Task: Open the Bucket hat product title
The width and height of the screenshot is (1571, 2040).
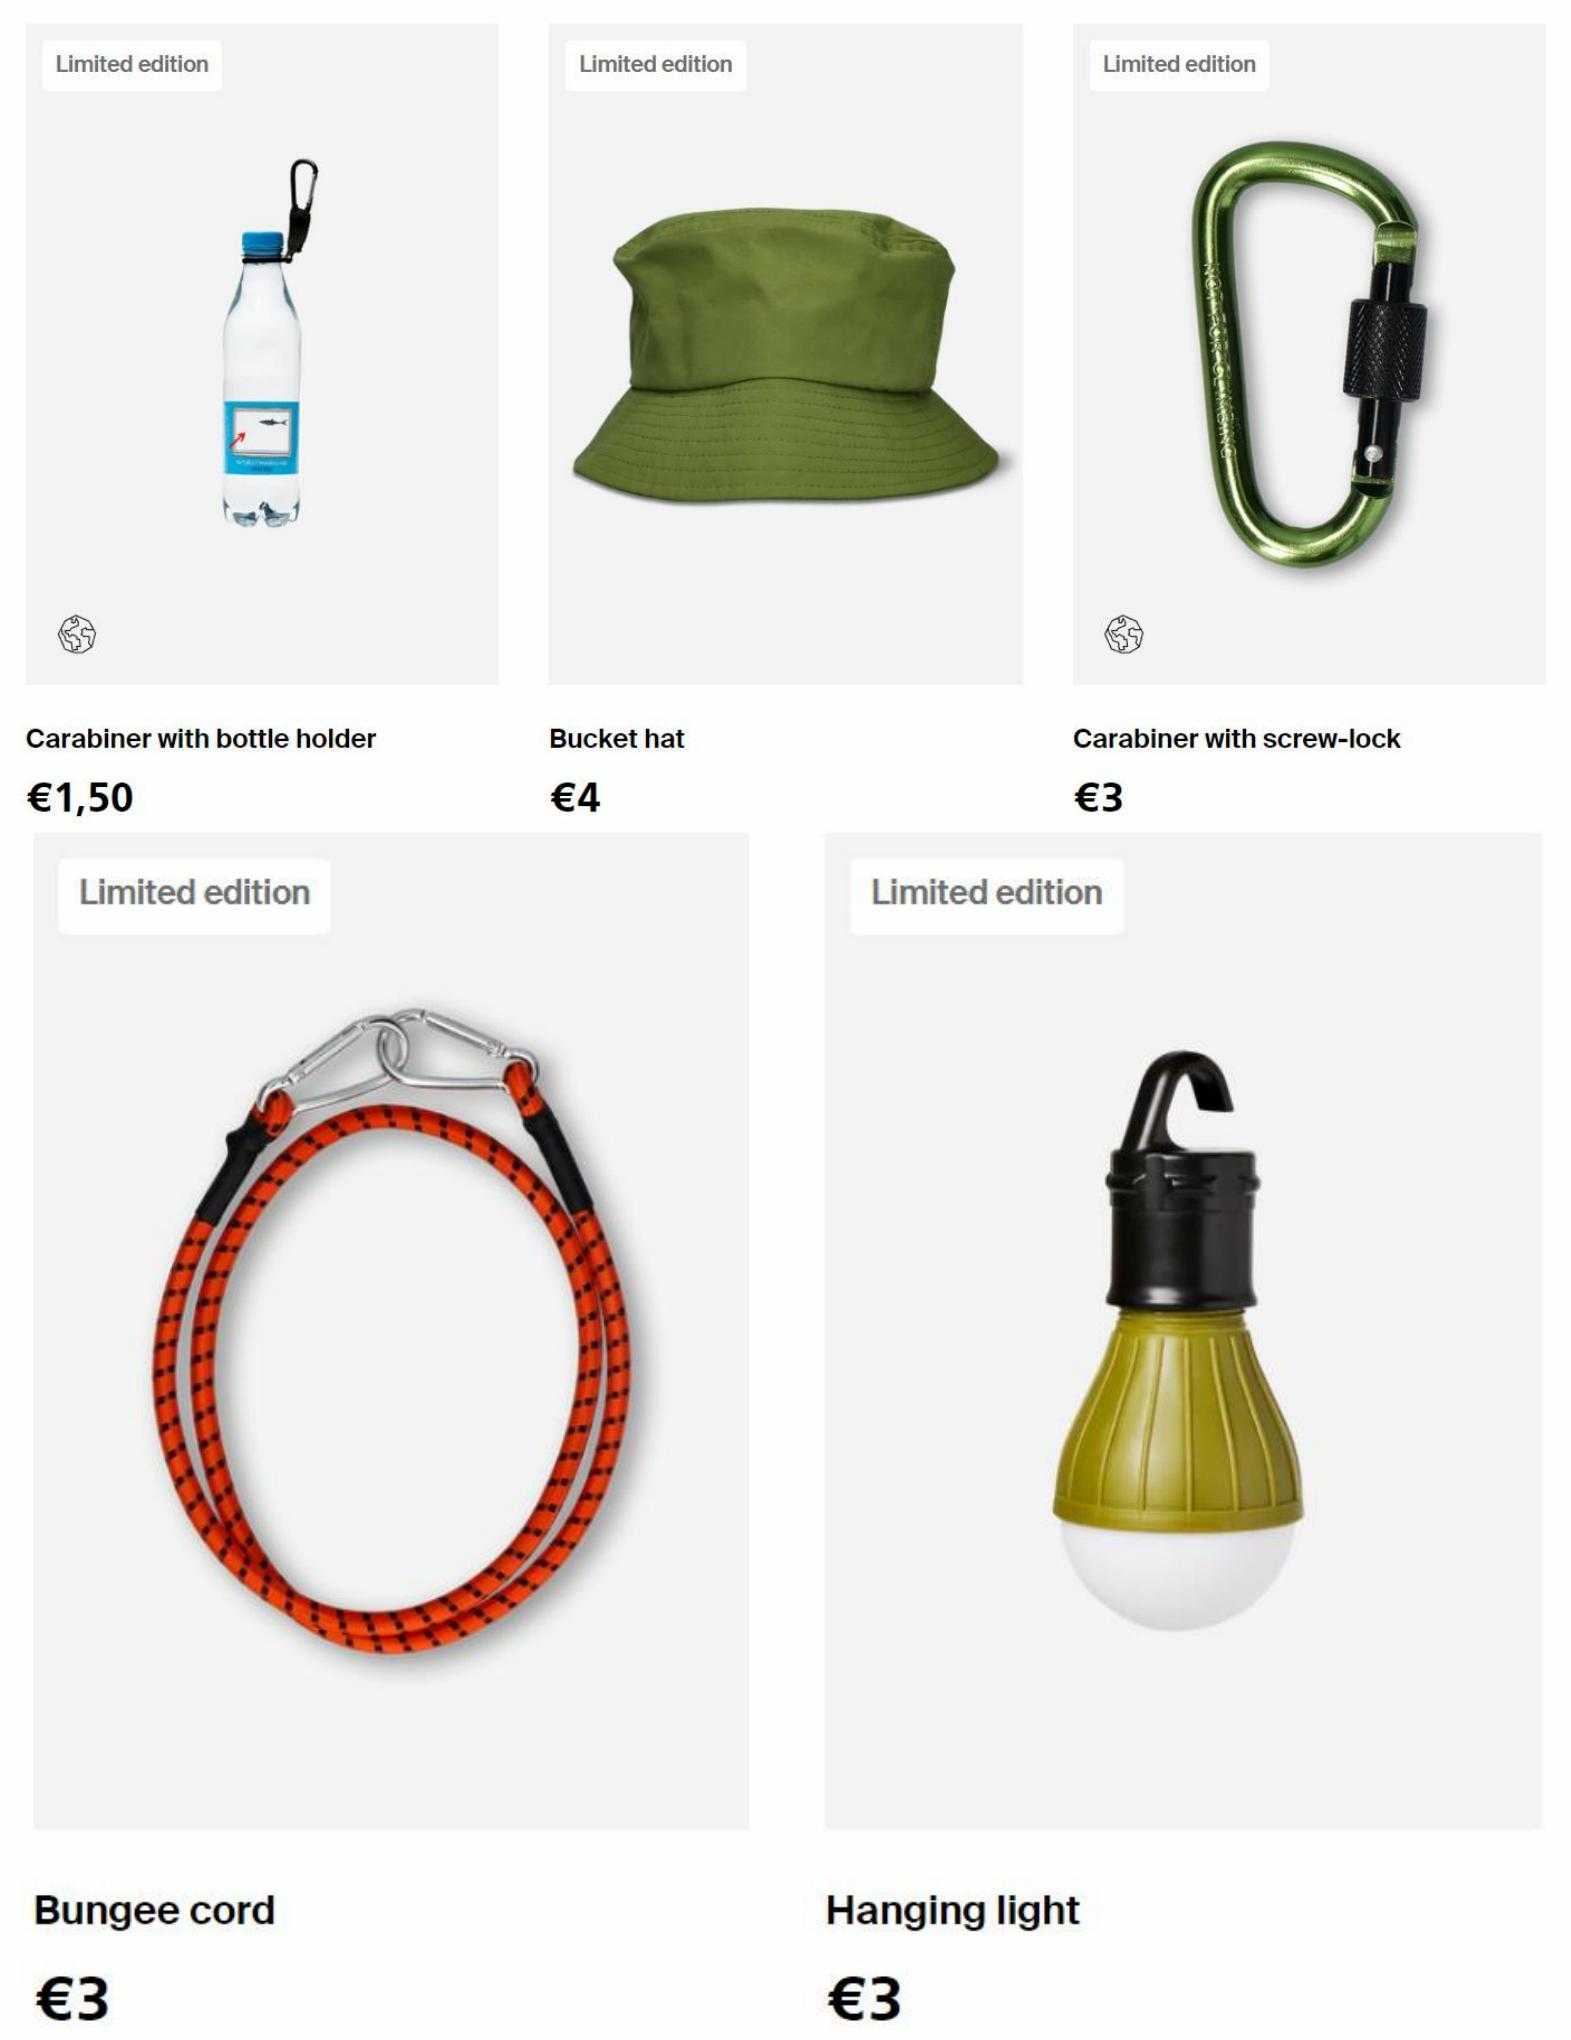Action: point(617,738)
